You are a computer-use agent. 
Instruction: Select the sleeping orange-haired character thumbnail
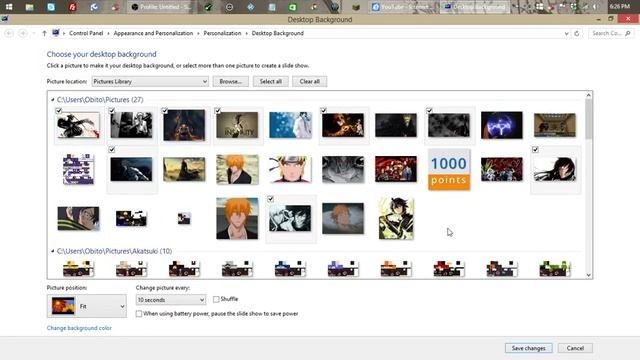343,218
